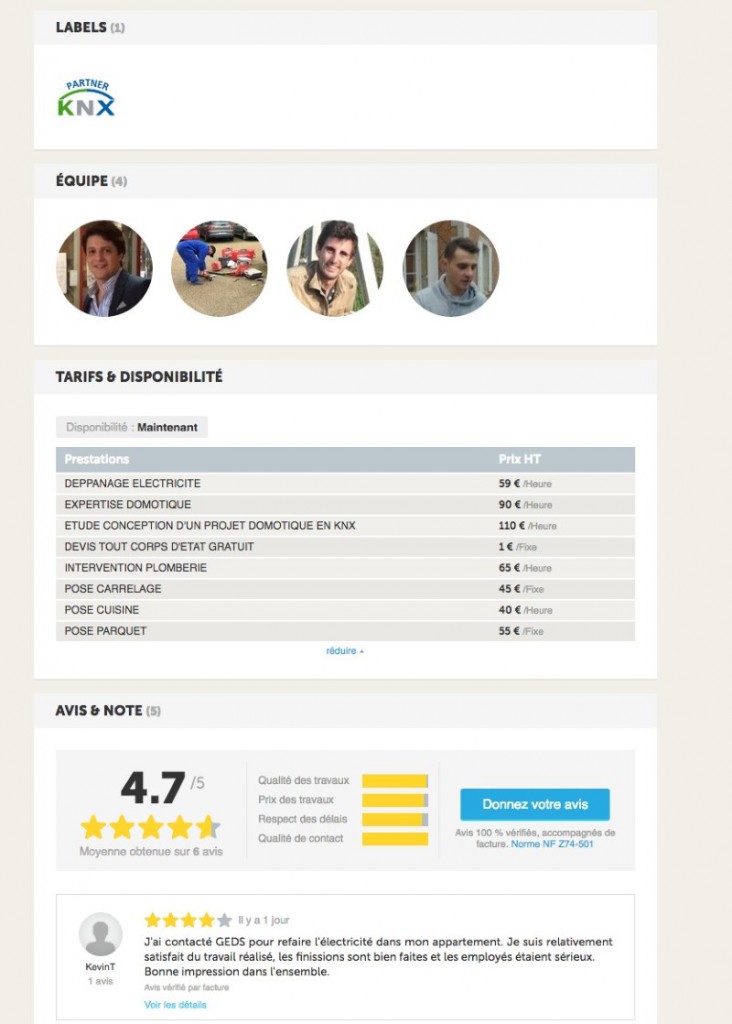This screenshot has height=1024, width=732.
Task: Select the POSE PARQUET price row
Action: (345, 631)
